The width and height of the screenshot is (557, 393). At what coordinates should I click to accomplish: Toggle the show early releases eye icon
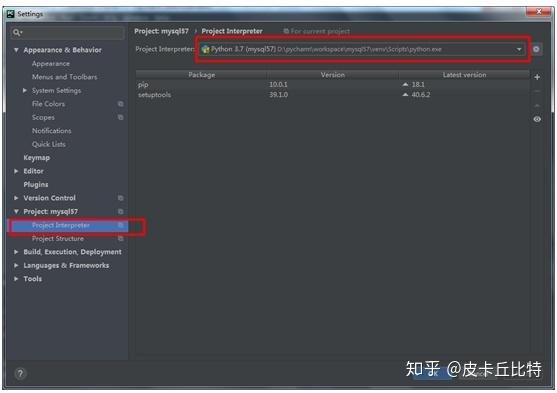(x=537, y=119)
